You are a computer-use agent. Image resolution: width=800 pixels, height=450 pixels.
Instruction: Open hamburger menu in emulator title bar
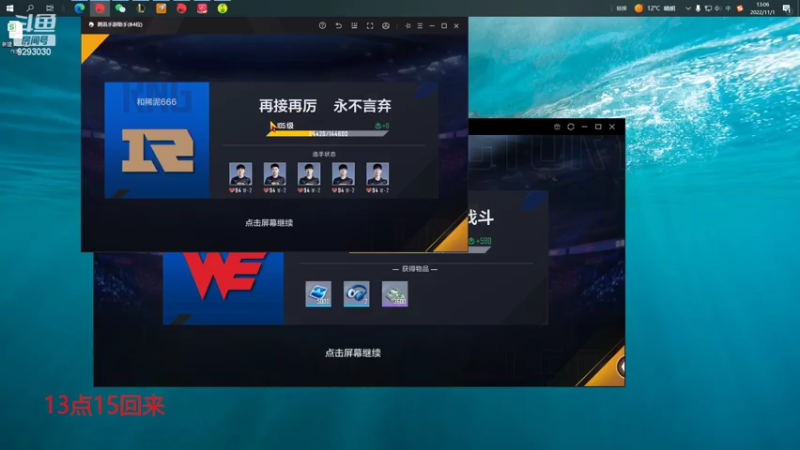[x=420, y=26]
